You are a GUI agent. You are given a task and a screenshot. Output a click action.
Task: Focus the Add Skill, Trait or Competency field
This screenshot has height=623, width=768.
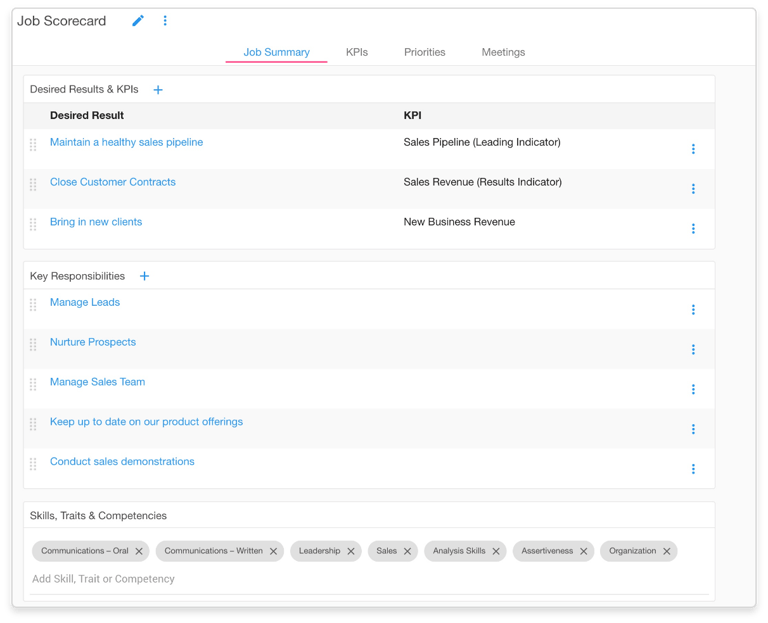pos(369,579)
